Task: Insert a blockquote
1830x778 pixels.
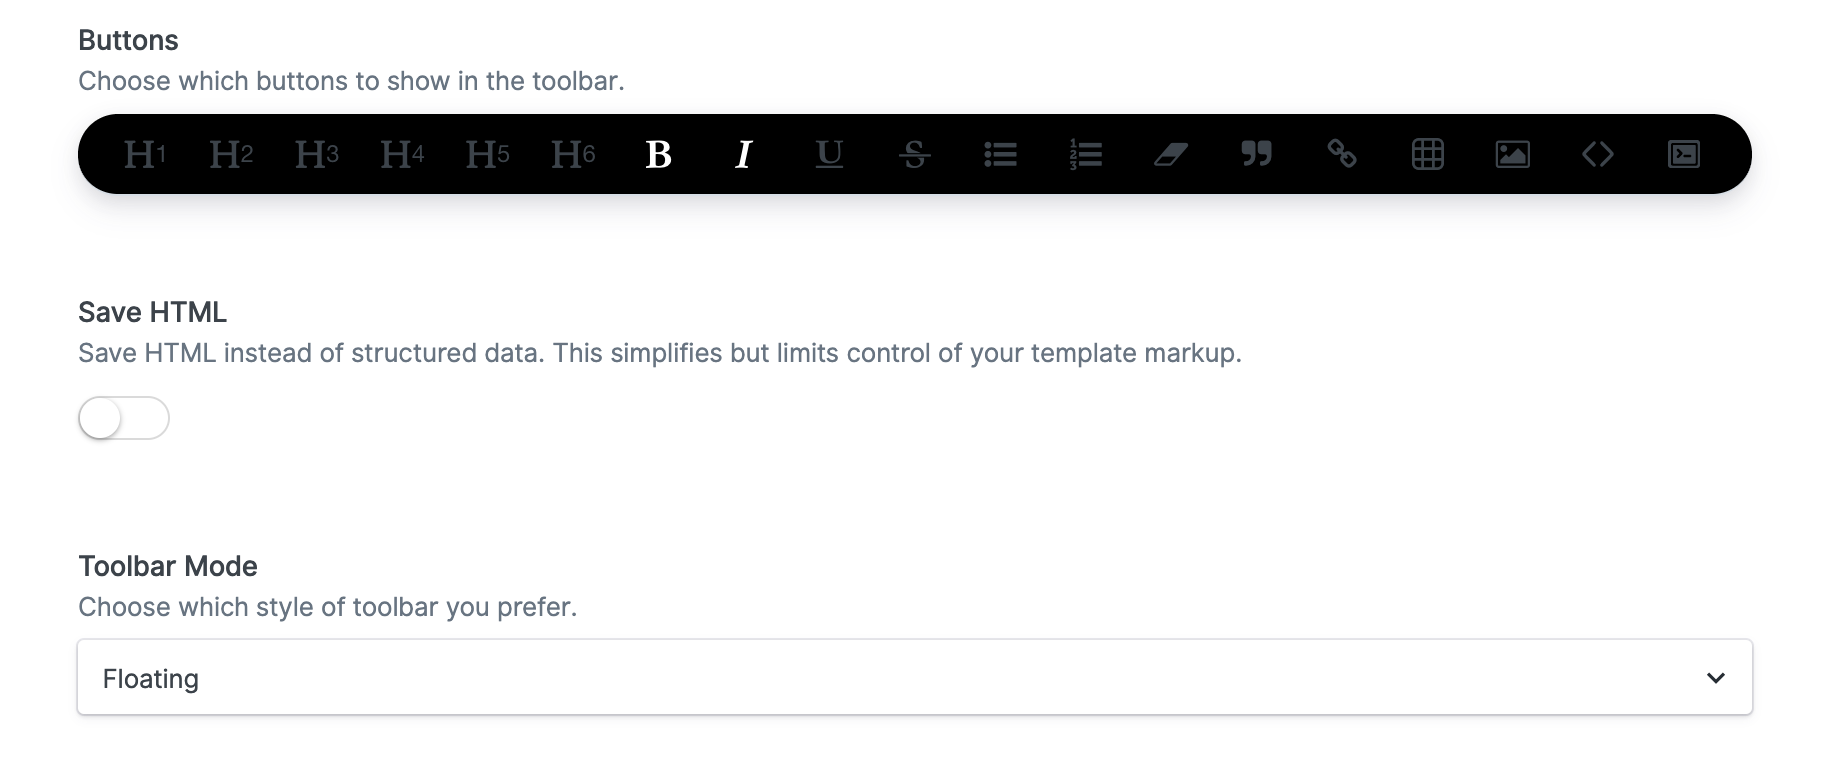Action: point(1256,154)
